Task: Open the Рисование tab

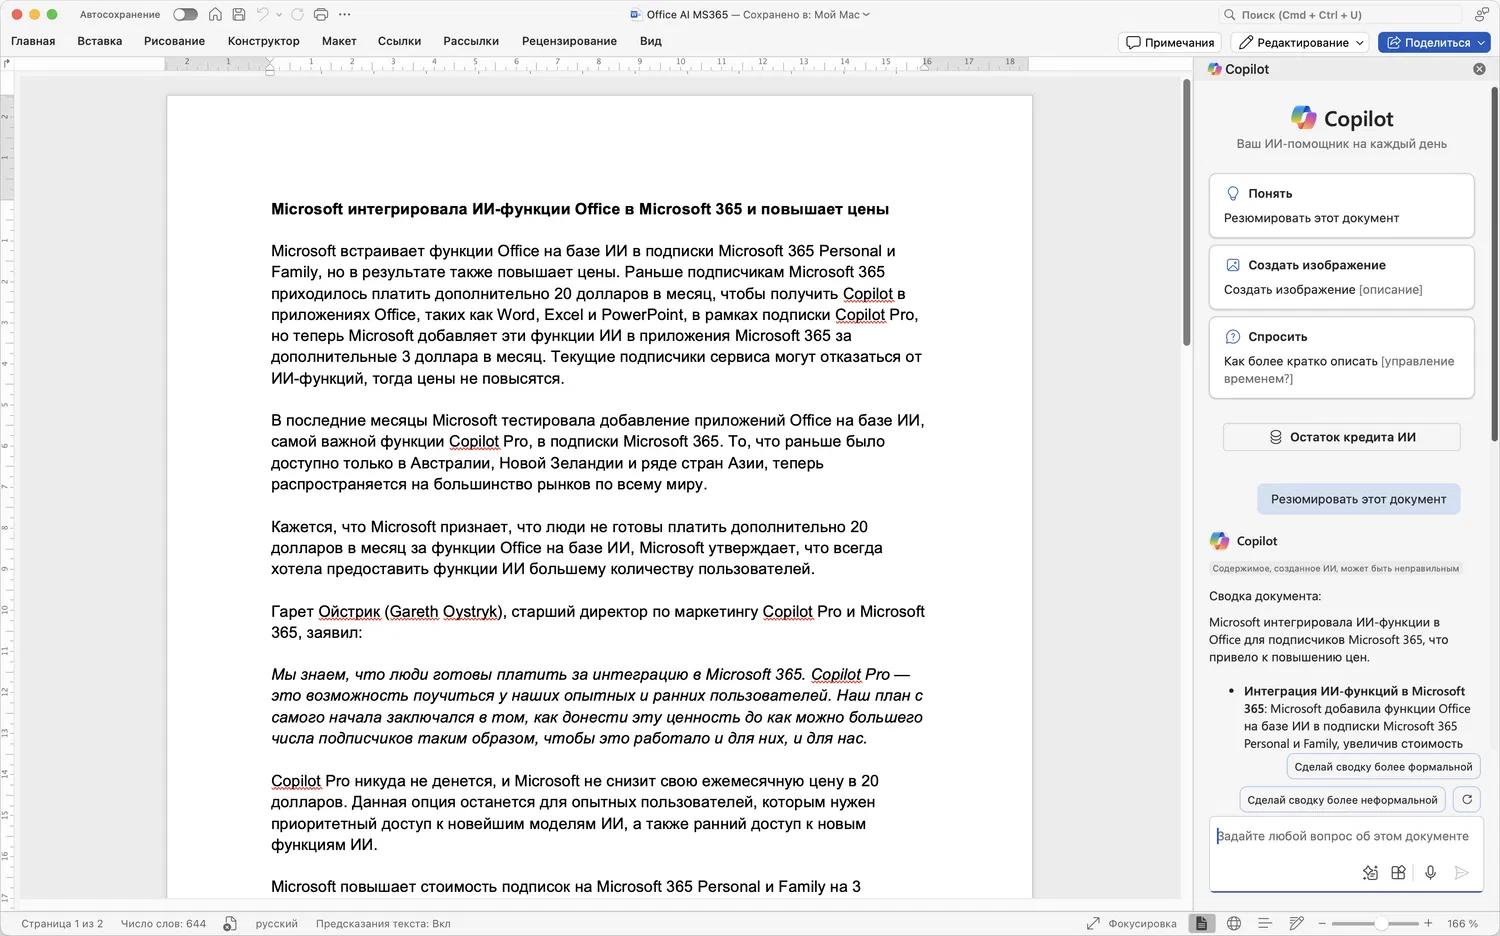Action: [174, 42]
